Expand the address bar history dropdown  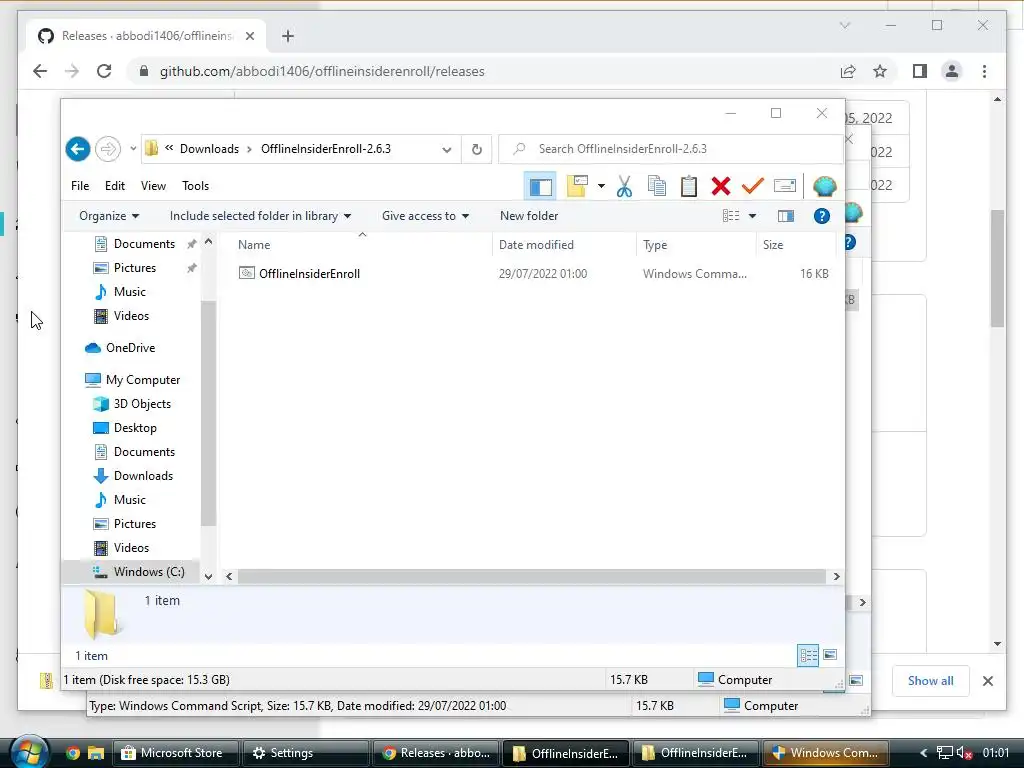447,150
